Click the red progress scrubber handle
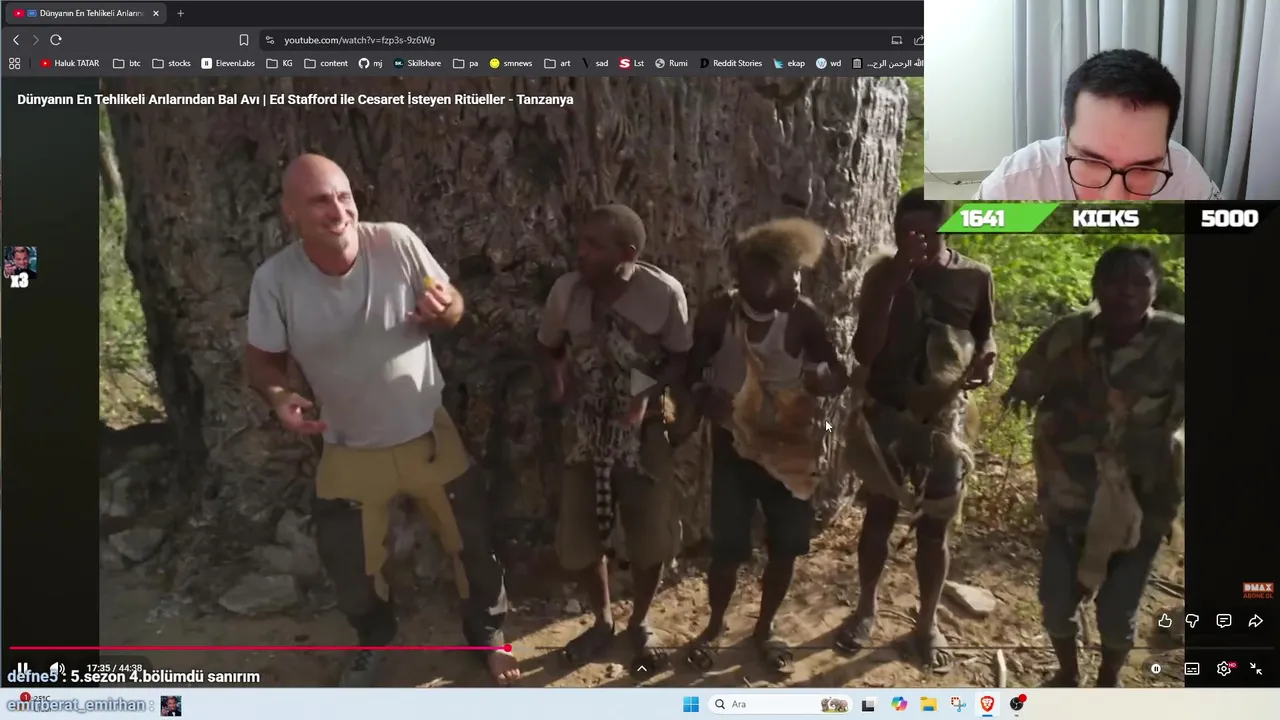The width and height of the screenshot is (1280, 720). (x=507, y=649)
